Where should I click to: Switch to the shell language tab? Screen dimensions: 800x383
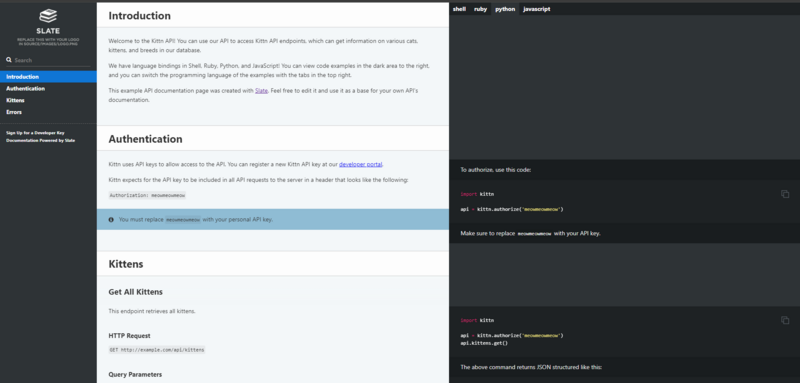[459, 9]
